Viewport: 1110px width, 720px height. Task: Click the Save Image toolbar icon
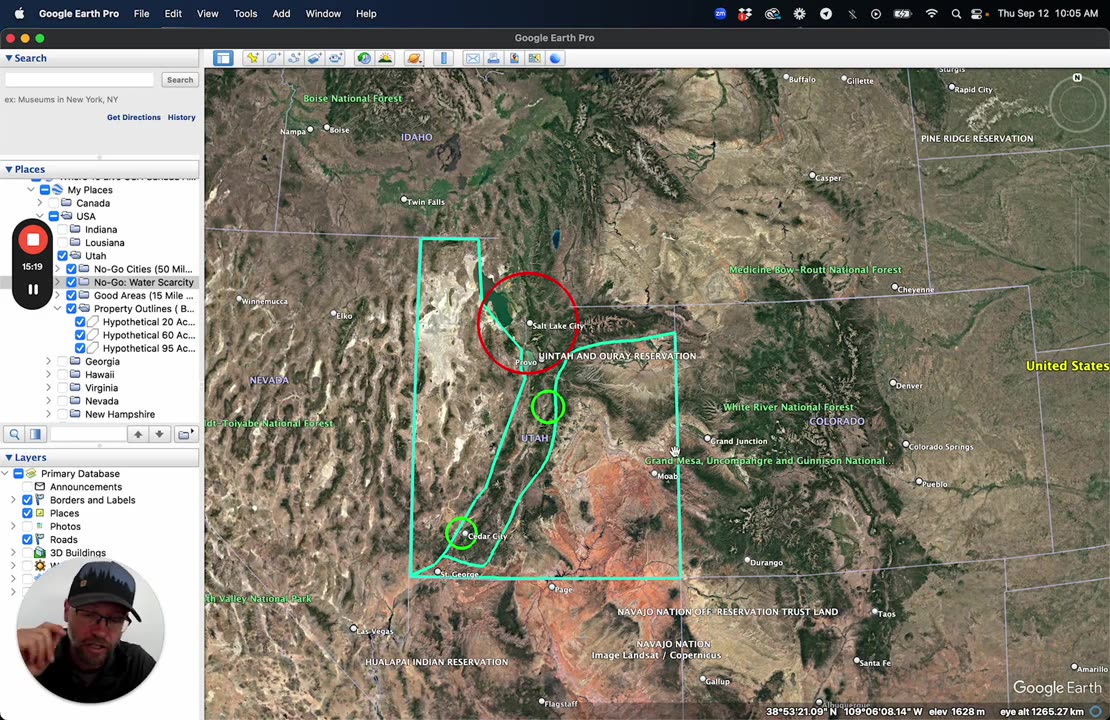pos(514,58)
